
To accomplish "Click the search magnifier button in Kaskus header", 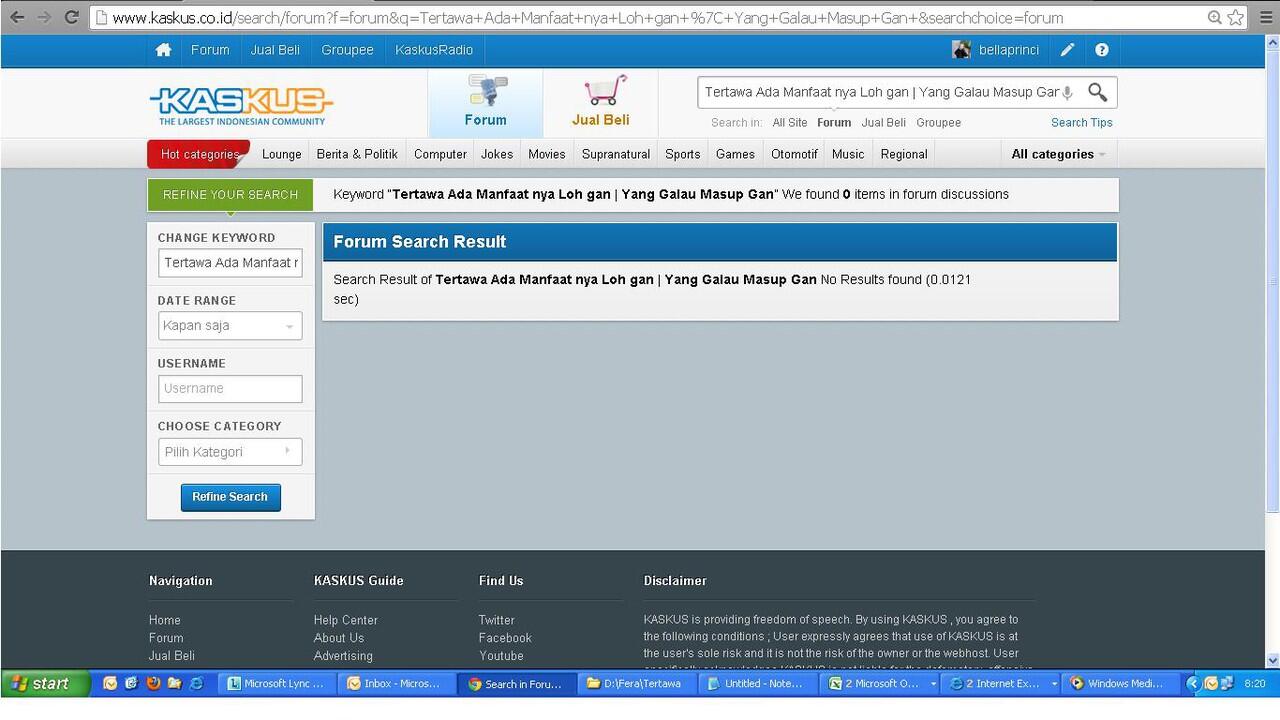I will coord(1097,92).
